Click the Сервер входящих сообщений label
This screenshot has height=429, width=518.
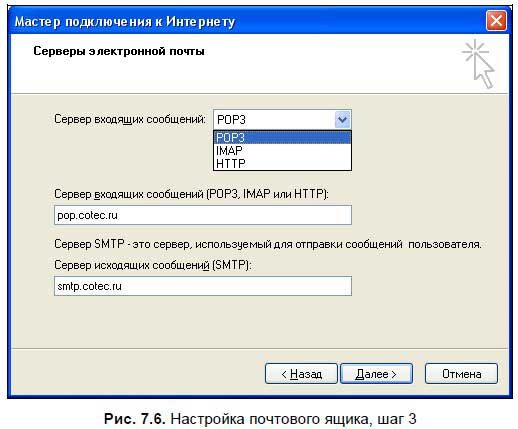pyautogui.click(x=130, y=119)
